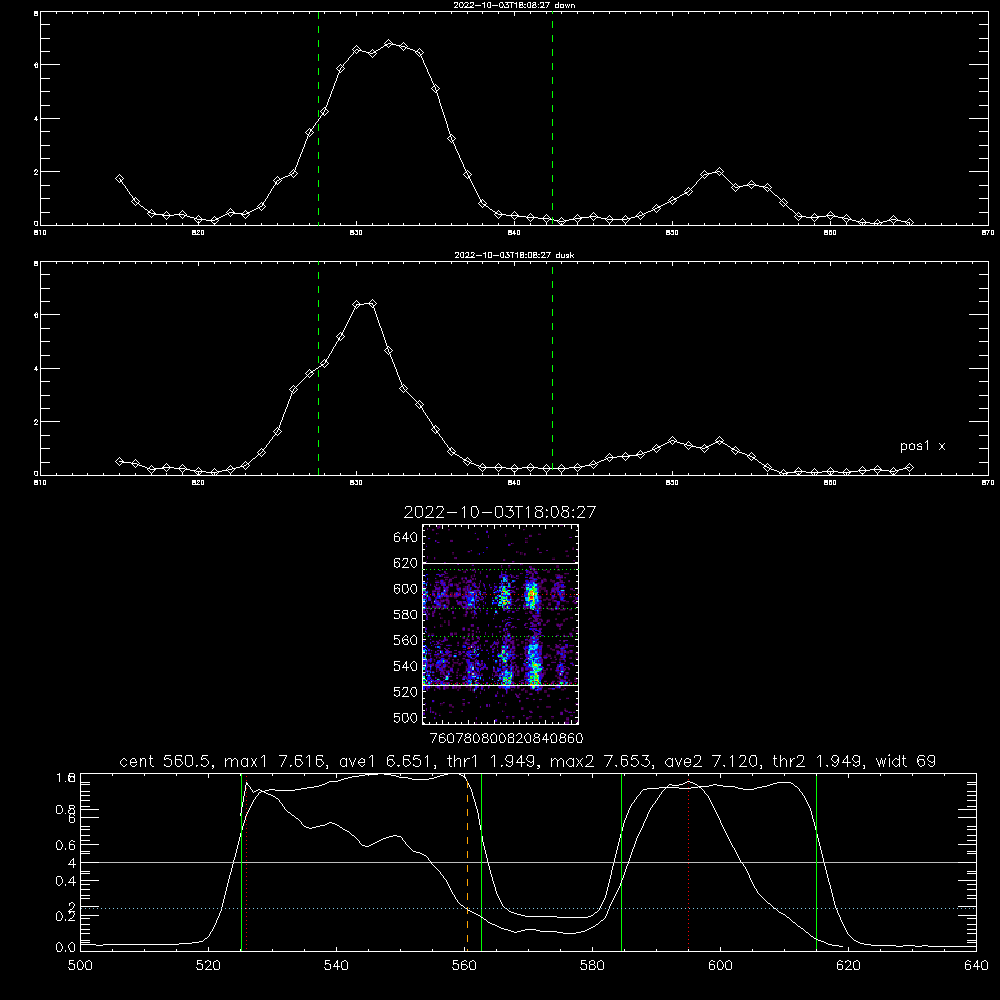Click bottom plot x-axis label 500
Screen dimensions: 1000x1000
[80, 966]
